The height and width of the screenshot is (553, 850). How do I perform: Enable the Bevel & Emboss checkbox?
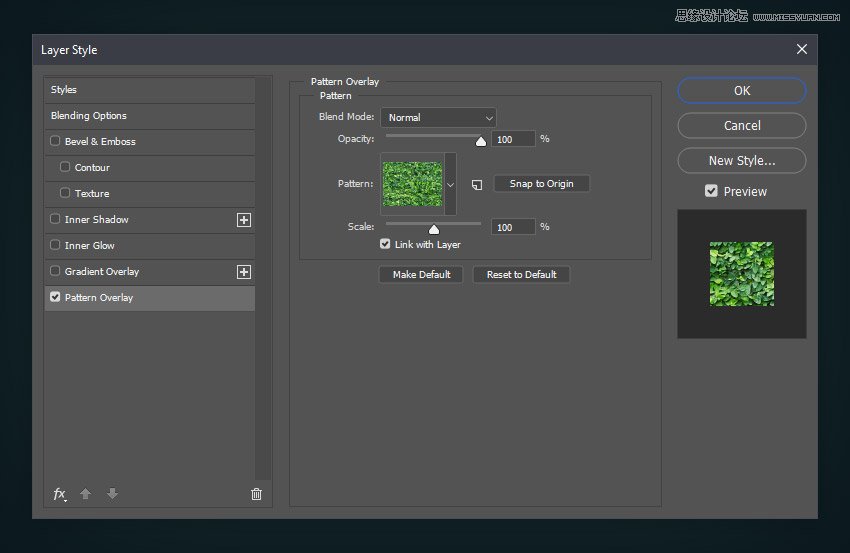point(55,142)
